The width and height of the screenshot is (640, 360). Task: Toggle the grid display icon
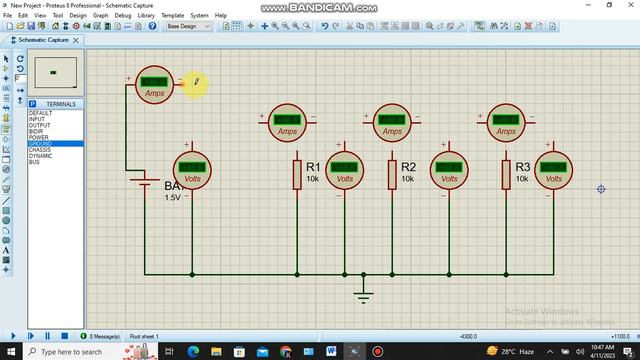[x=237, y=26]
